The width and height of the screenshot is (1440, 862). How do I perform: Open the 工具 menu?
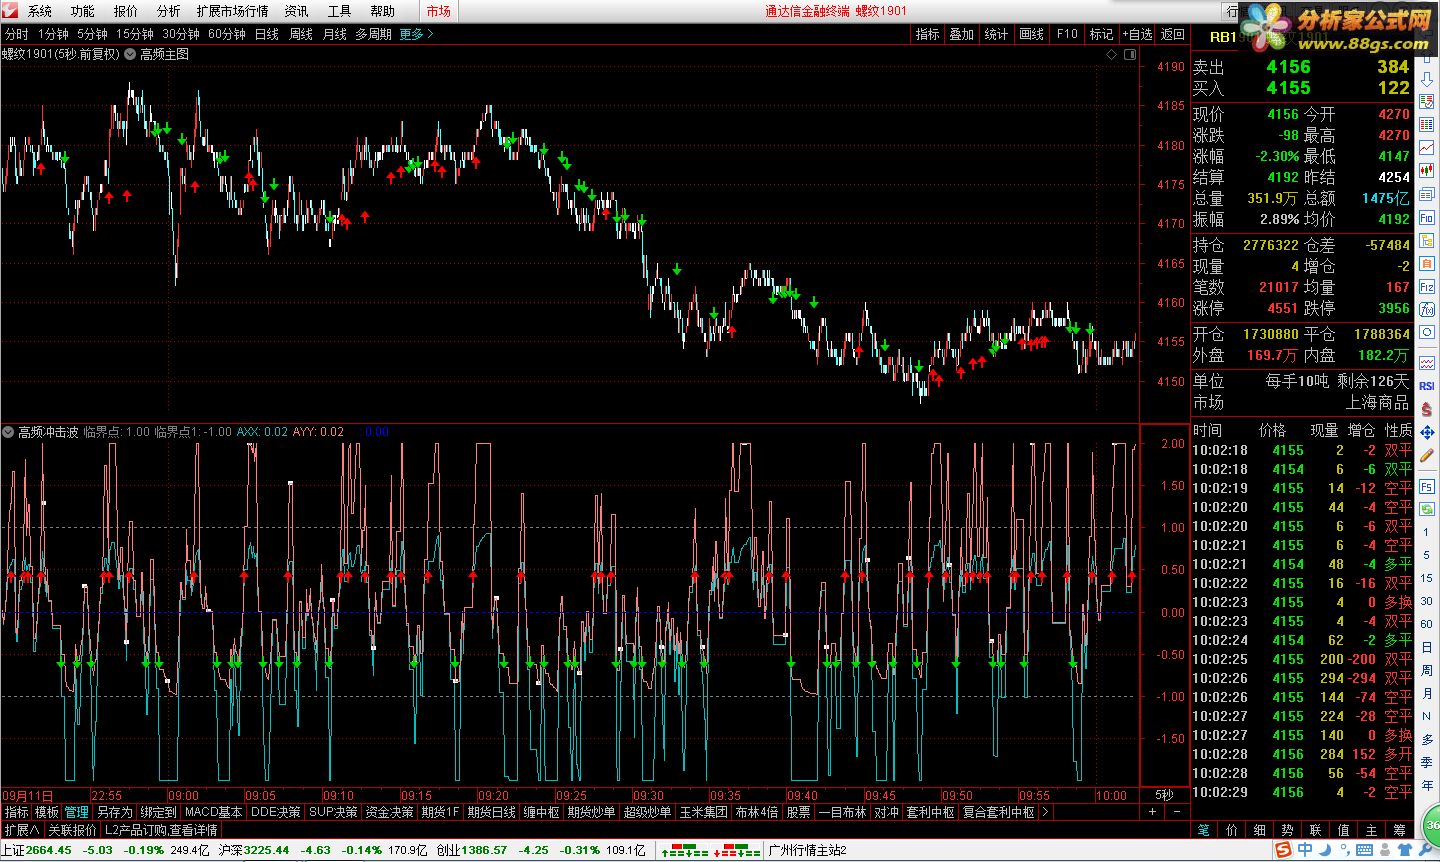coord(340,11)
